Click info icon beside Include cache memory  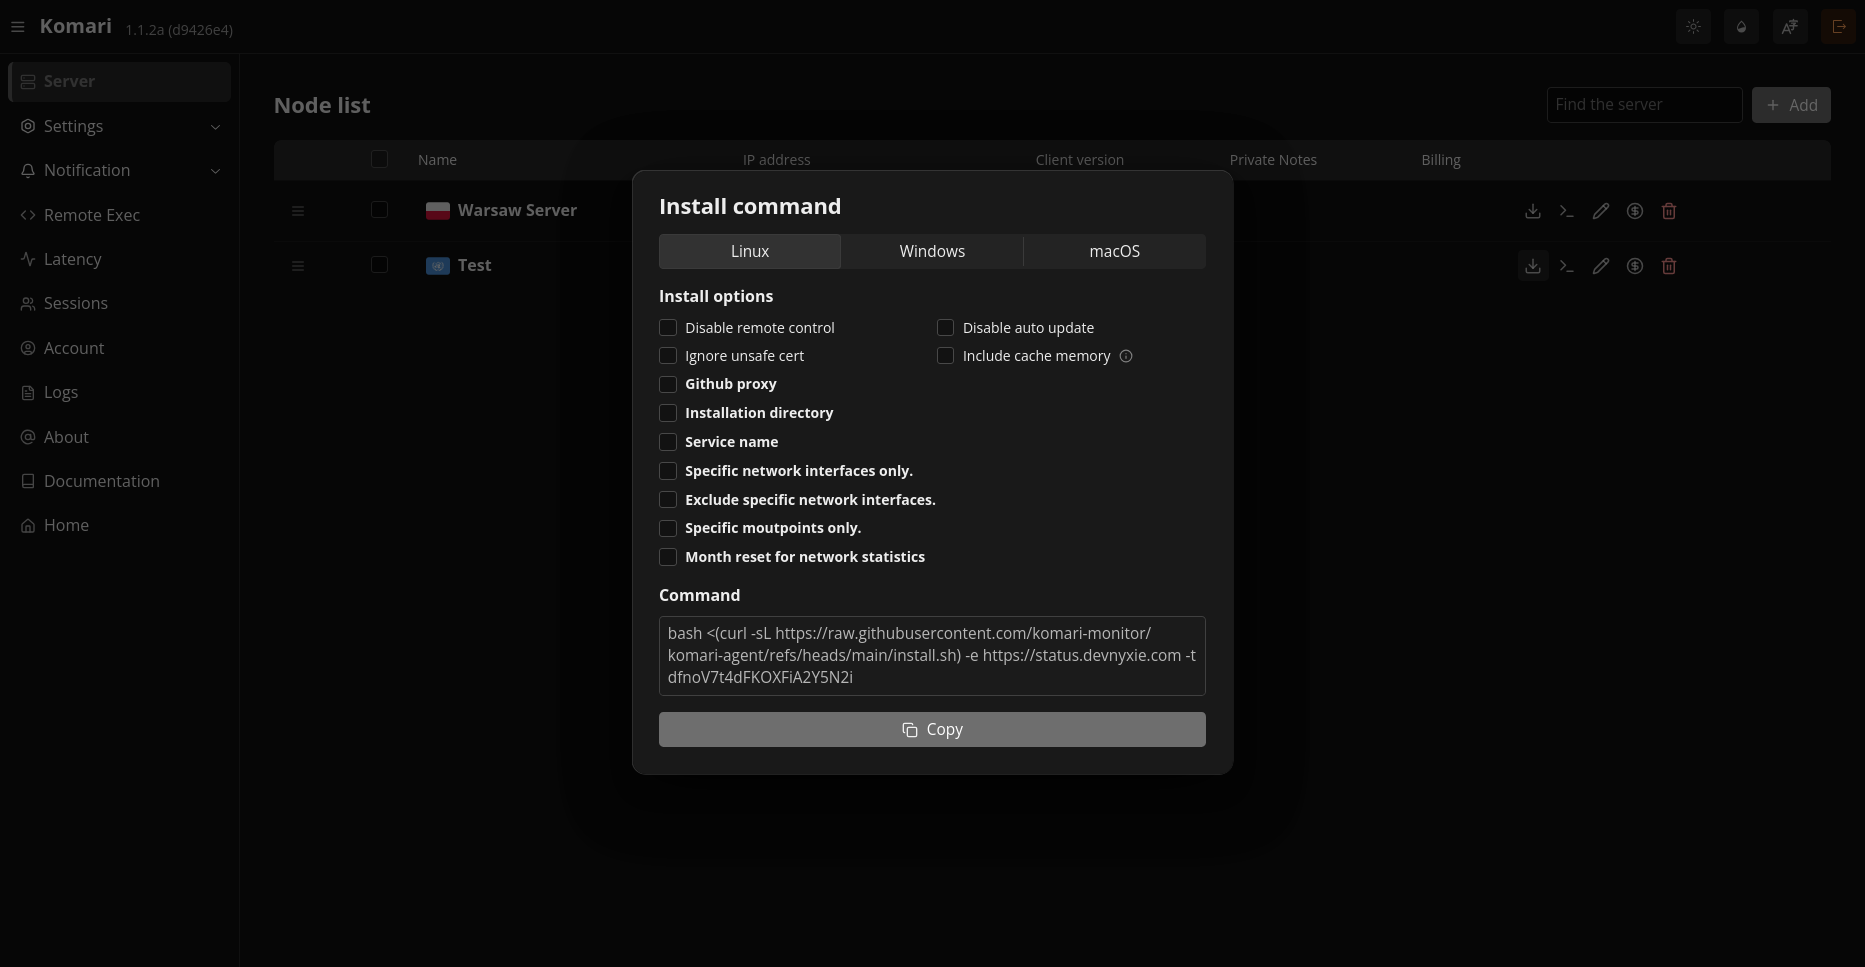[x=1126, y=356]
